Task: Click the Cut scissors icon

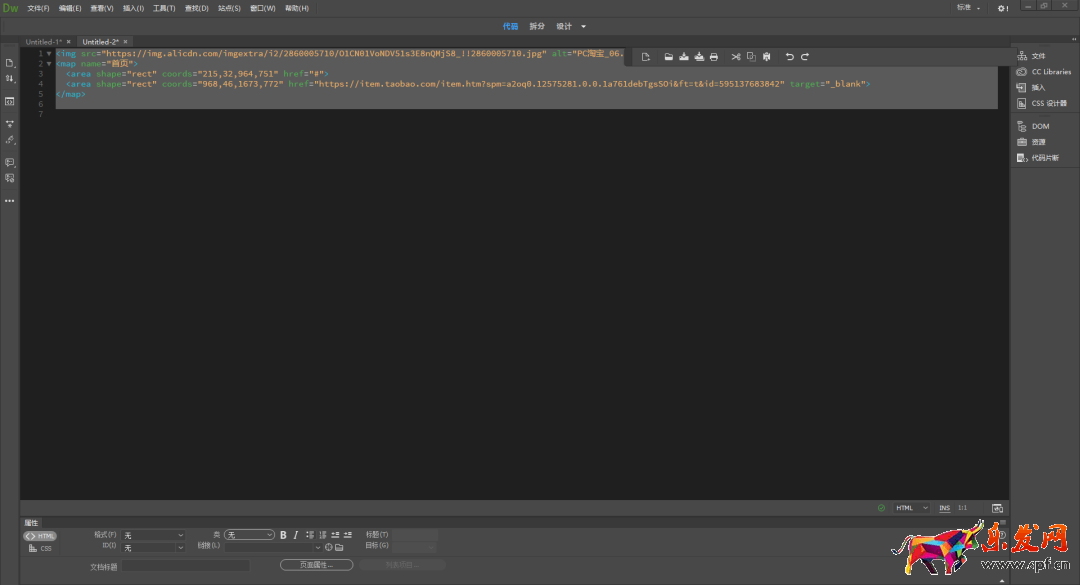Action: 735,57
